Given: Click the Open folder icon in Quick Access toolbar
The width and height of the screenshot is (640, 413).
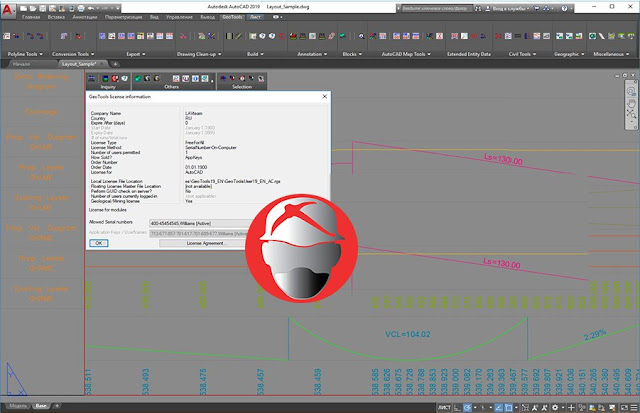Looking at the screenshot, I should (x=33, y=8).
